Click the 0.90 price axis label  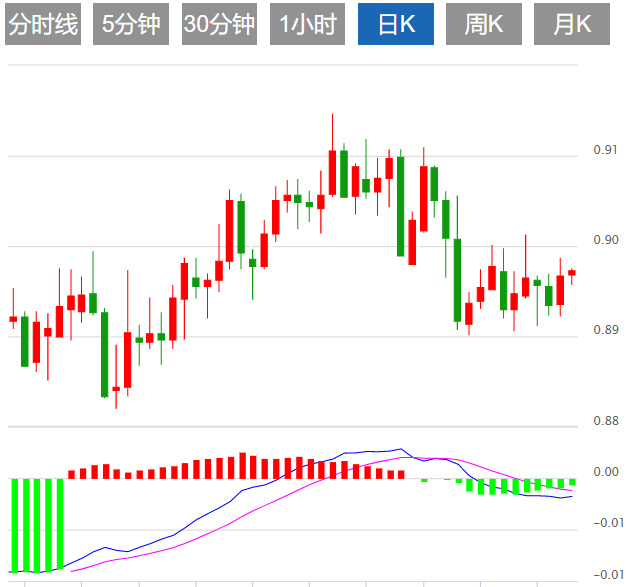606,240
